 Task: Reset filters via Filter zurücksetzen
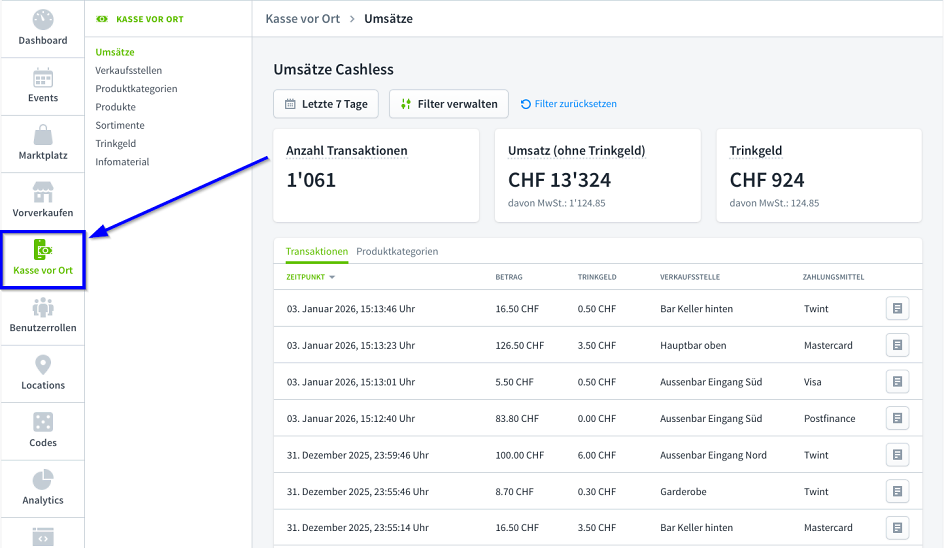click(568, 104)
